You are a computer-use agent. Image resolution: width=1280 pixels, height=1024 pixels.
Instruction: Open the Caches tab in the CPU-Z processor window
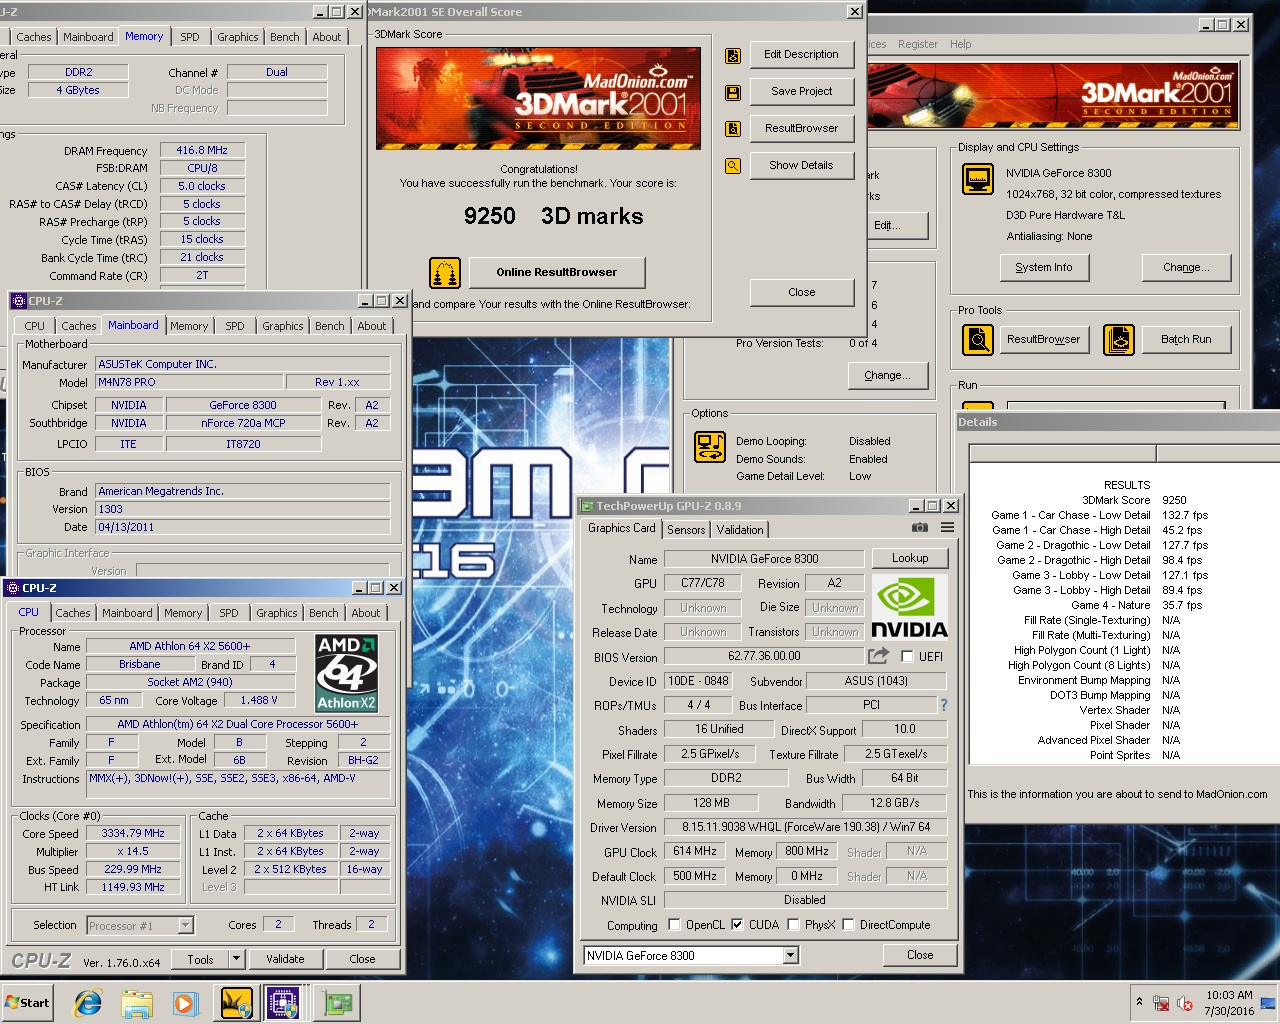coord(73,613)
